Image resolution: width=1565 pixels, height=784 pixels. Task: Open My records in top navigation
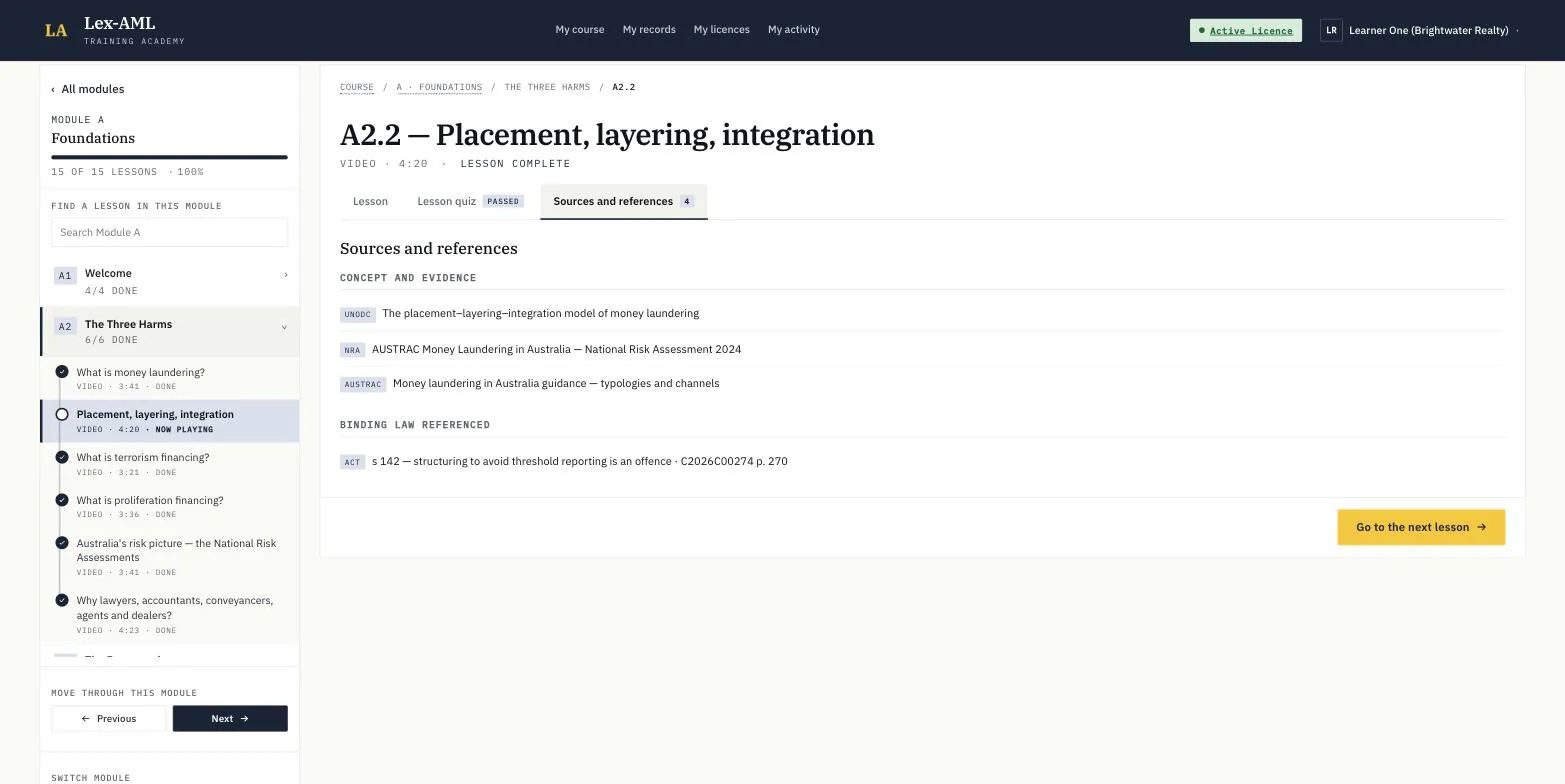(x=649, y=30)
